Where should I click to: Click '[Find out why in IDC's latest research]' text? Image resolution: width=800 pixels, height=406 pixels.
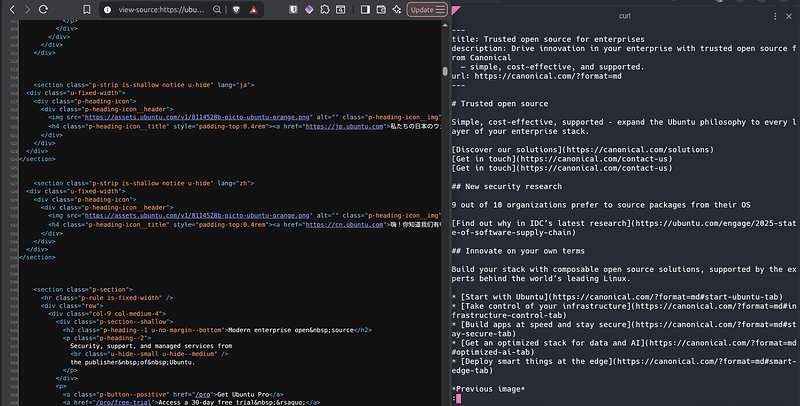point(541,223)
